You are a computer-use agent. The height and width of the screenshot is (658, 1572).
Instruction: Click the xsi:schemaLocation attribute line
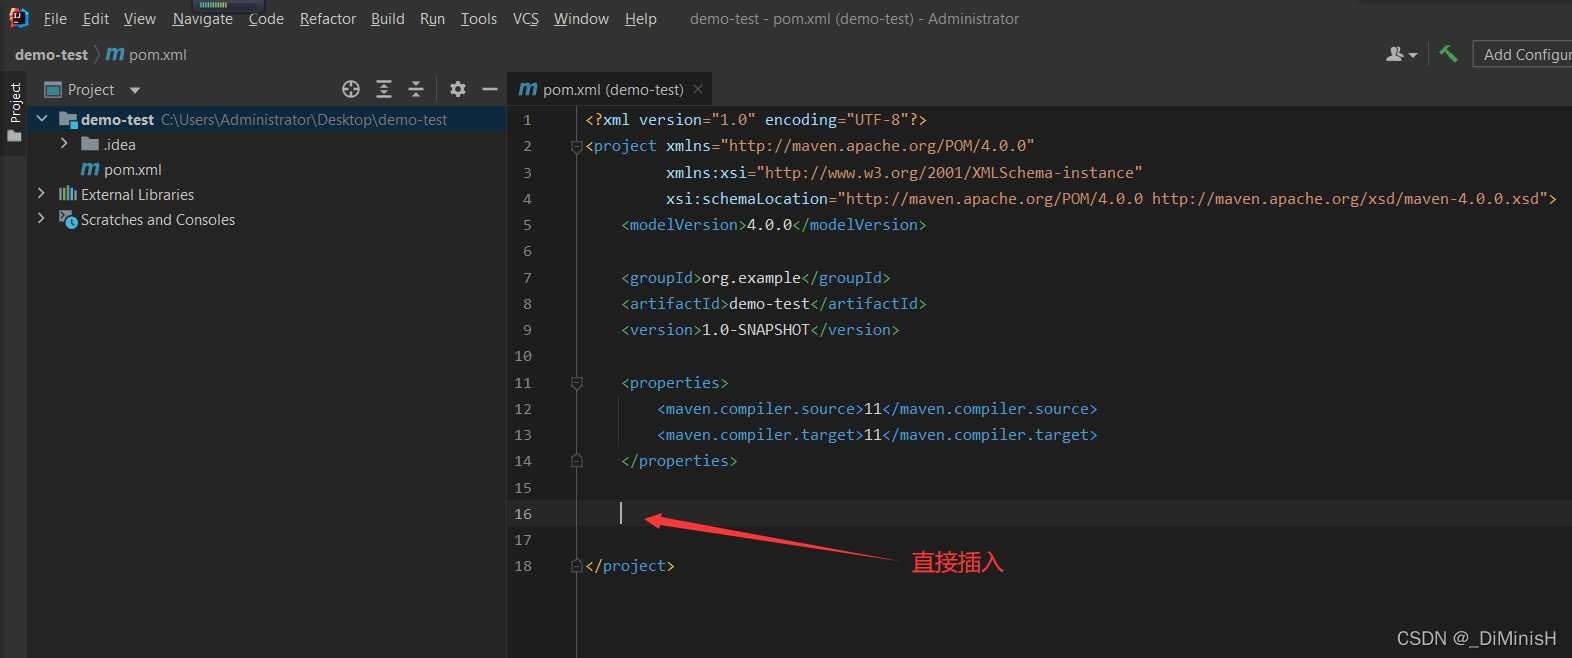pyautogui.click(x=1111, y=199)
